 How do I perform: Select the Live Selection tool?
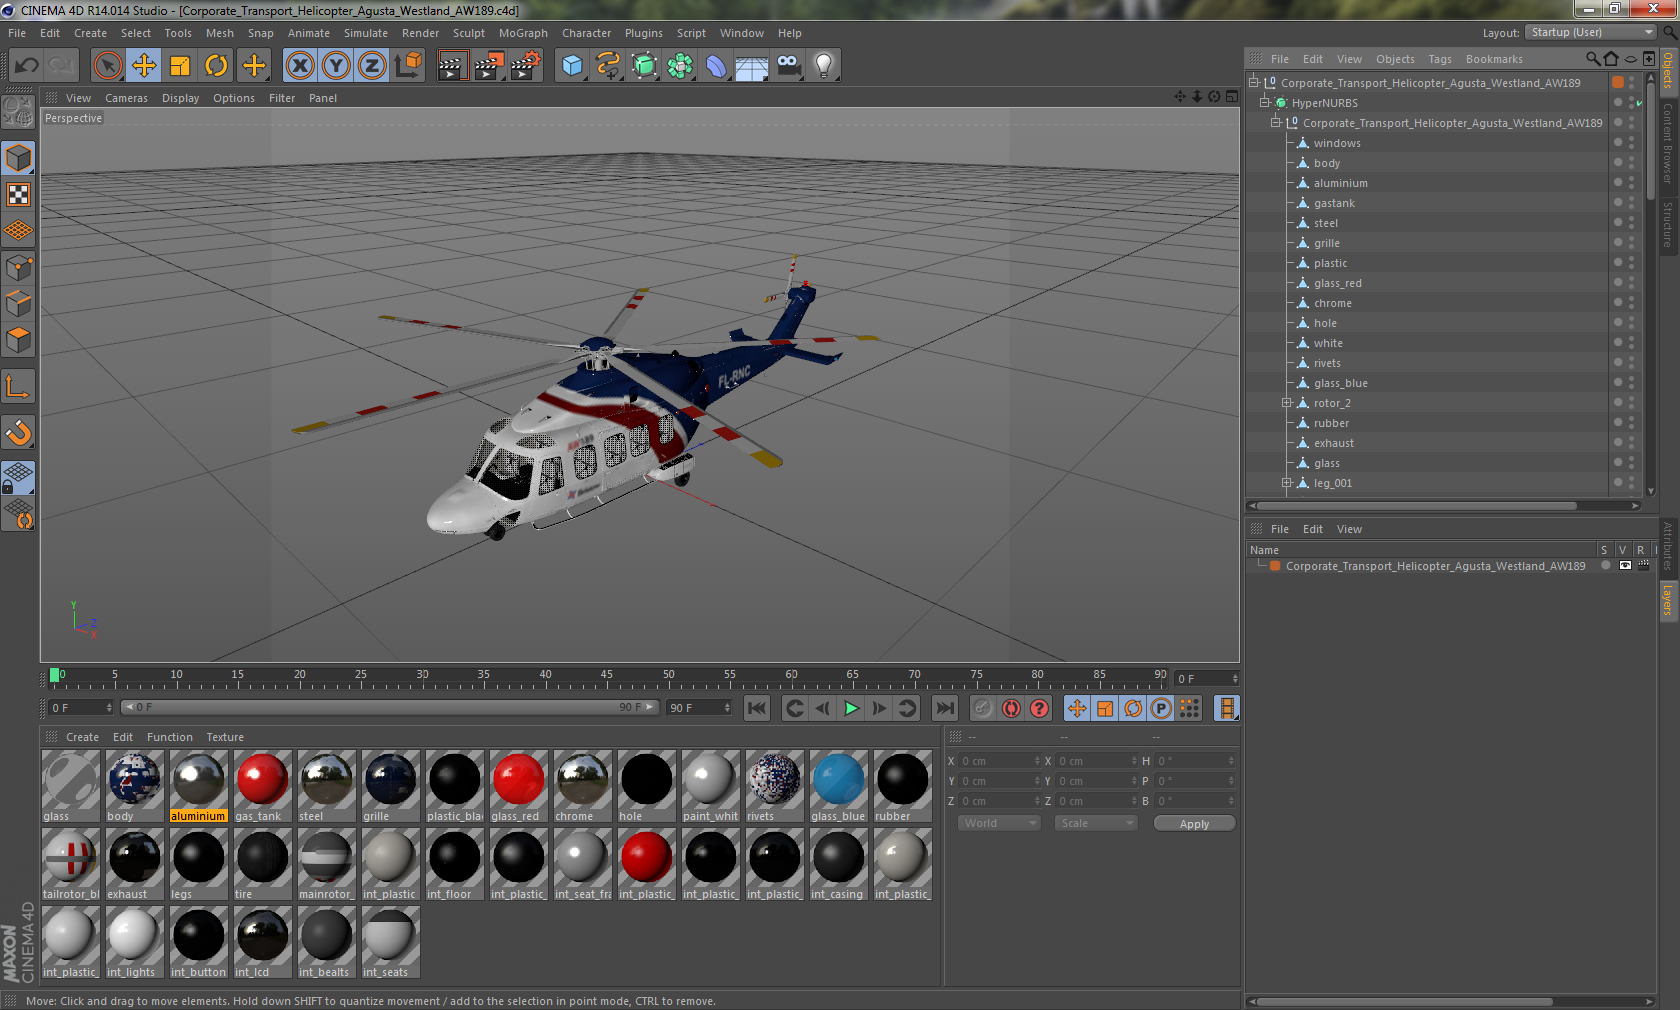[107, 66]
